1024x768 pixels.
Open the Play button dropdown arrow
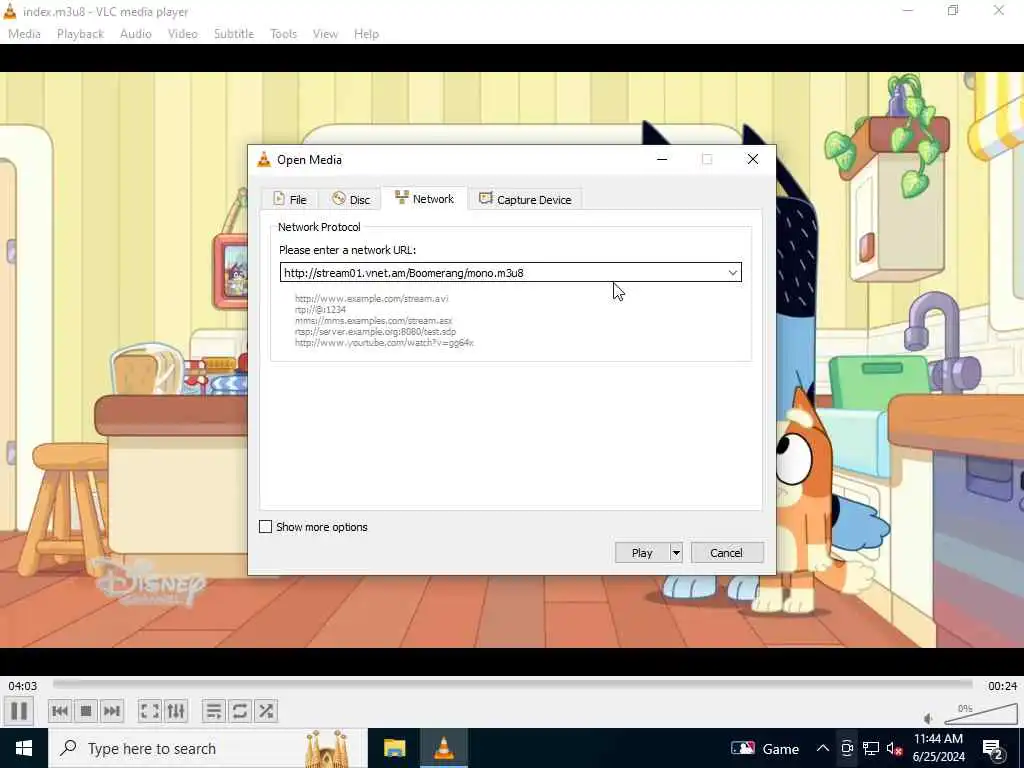click(x=676, y=552)
